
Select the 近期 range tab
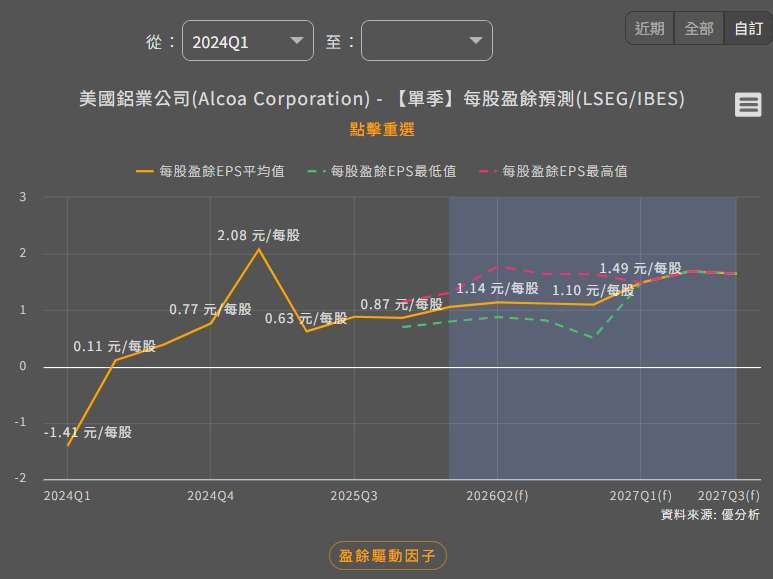click(x=649, y=28)
